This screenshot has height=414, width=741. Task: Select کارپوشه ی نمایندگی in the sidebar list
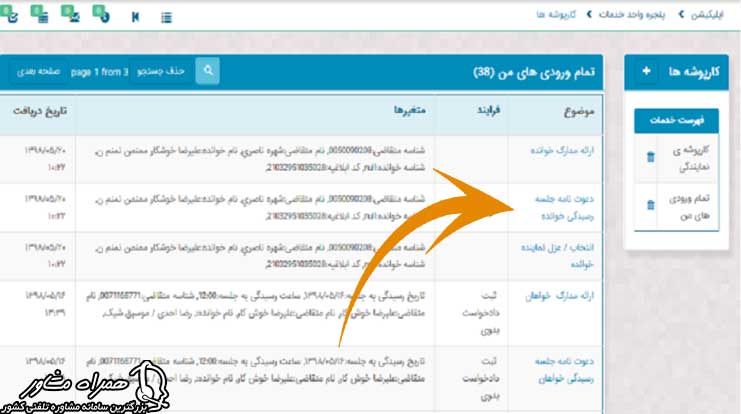click(691, 158)
